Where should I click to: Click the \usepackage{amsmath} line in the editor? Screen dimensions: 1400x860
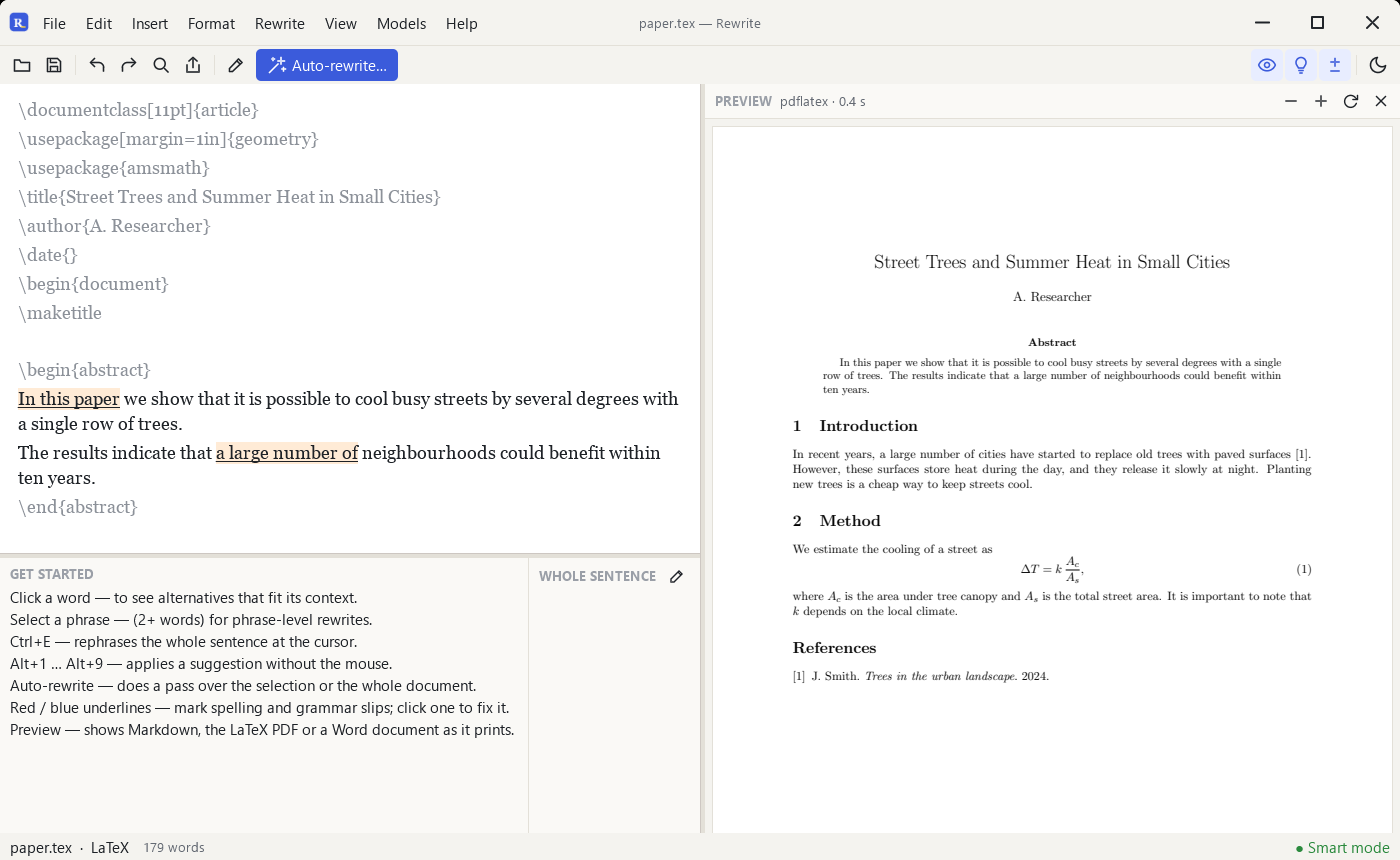click(x=114, y=168)
